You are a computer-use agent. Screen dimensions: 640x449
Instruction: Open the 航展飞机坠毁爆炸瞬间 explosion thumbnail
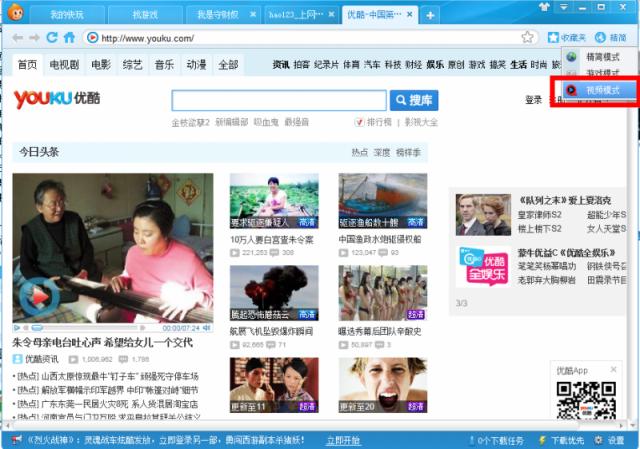tap(274, 293)
